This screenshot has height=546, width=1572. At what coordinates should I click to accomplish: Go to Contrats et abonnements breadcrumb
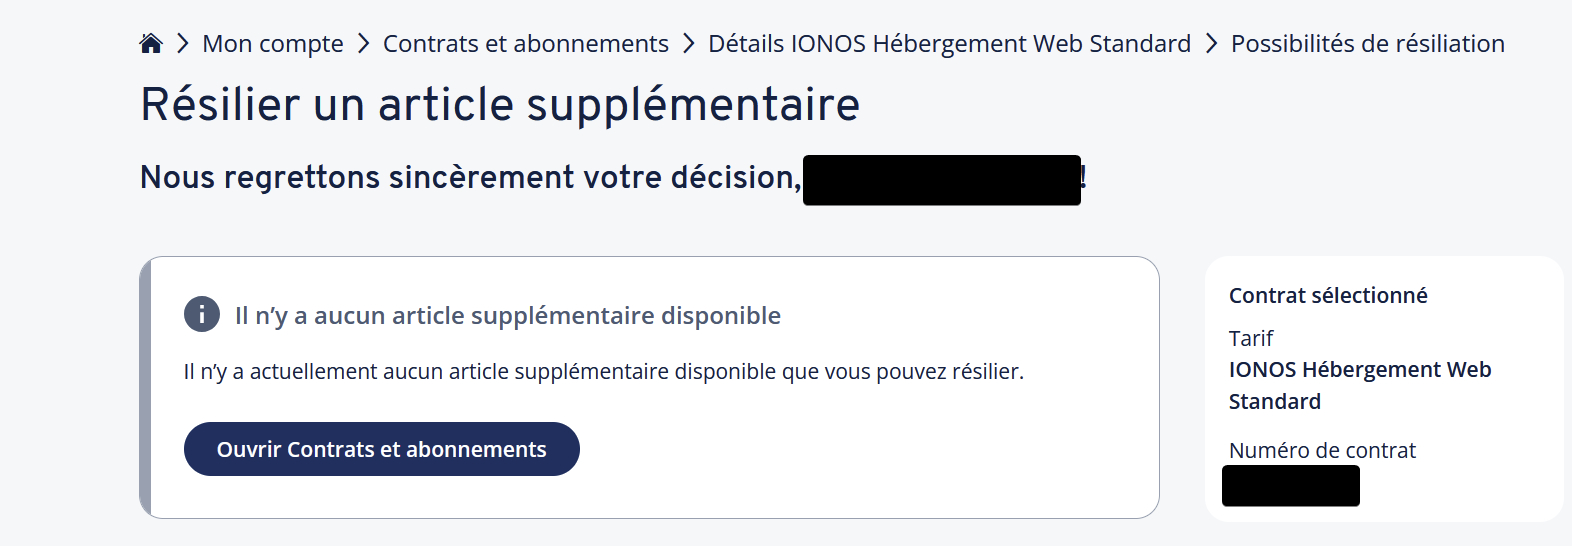(x=525, y=43)
